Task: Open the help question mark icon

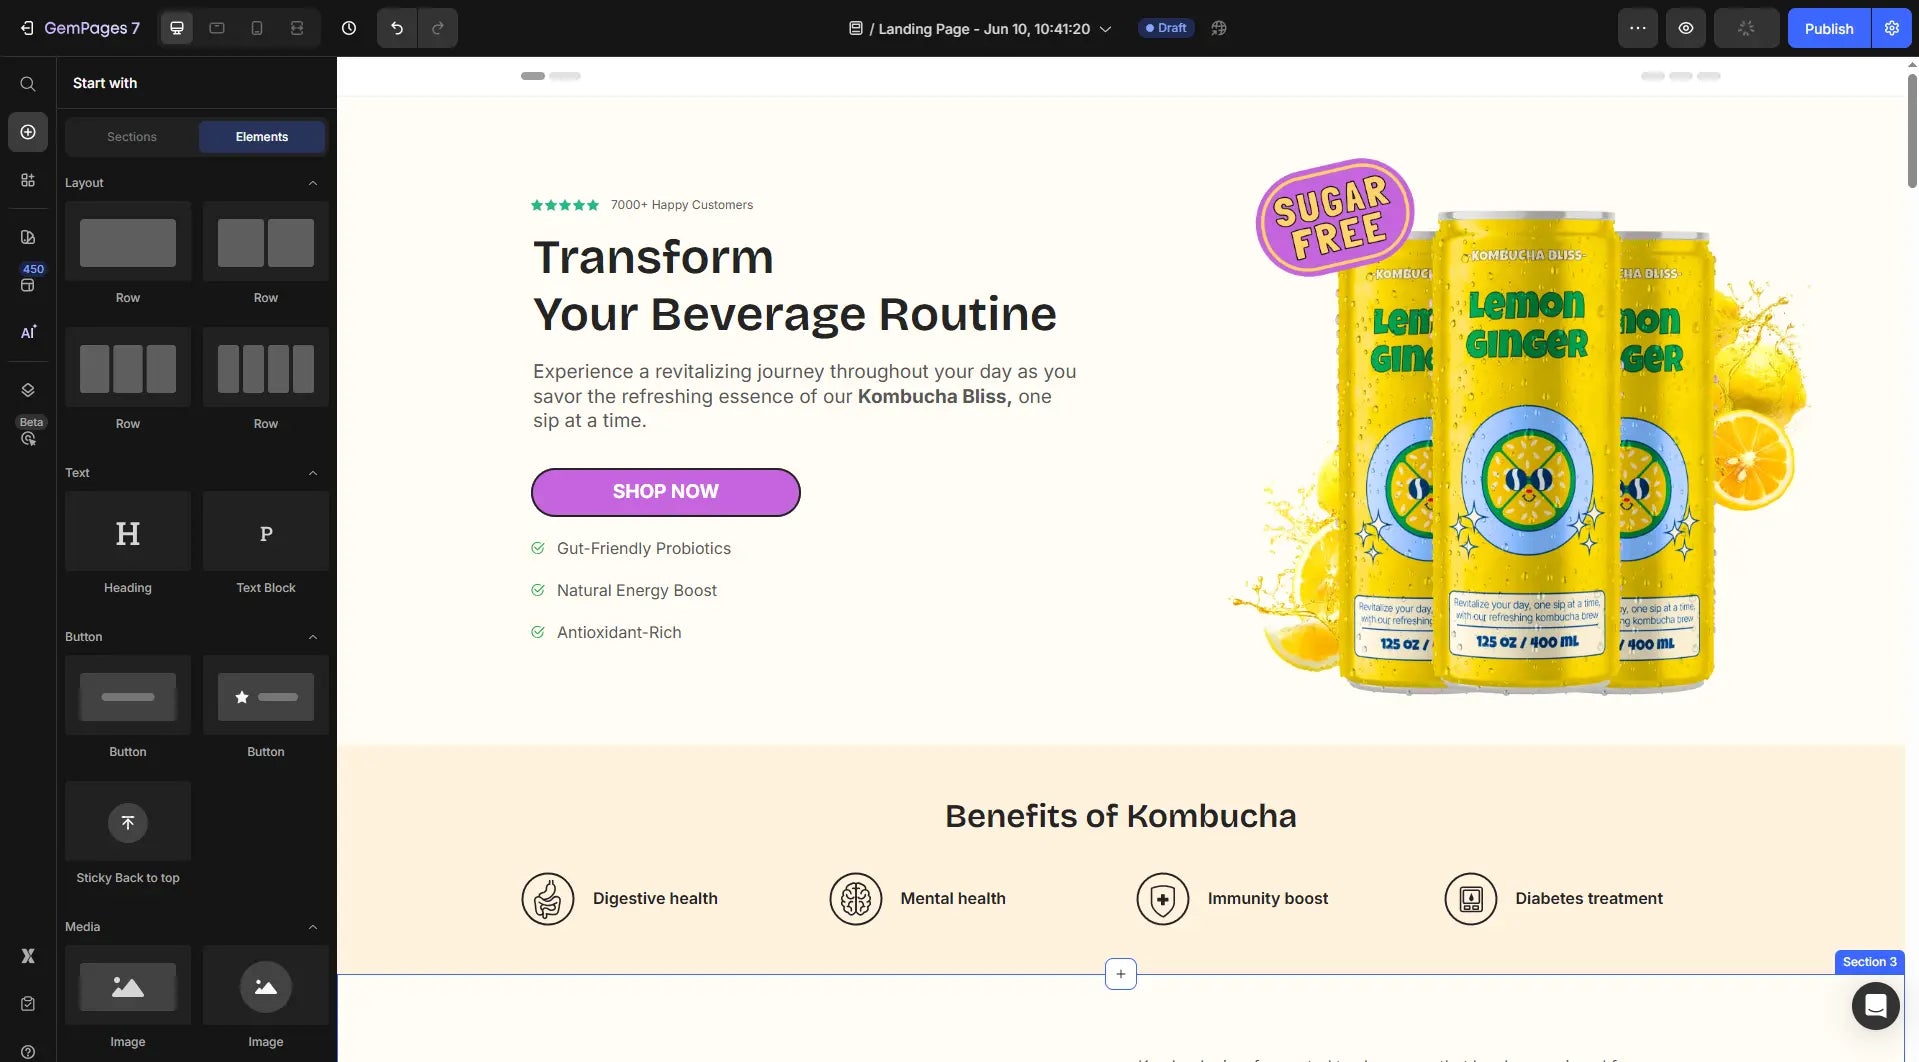Action: (x=28, y=1051)
